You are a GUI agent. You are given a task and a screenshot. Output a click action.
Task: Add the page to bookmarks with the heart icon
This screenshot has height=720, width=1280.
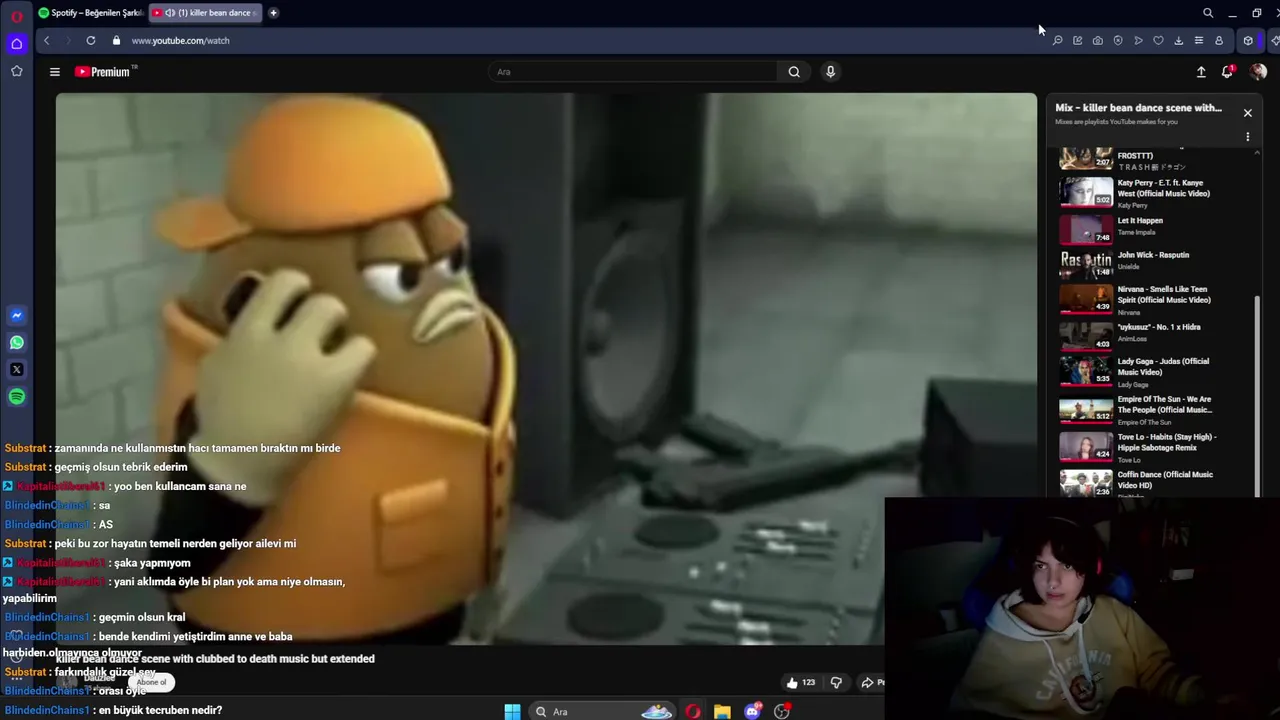(x=1158, y=41)
